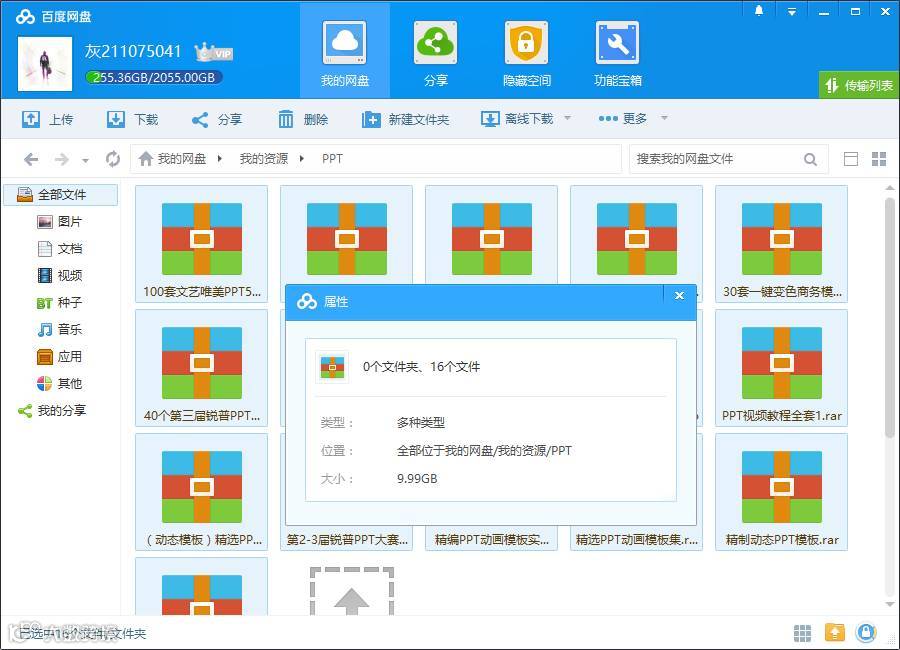This screenshot has width=900, height=650.
Task: Switch to grid thumbnail view icon
Action: [x=879, y=159]
